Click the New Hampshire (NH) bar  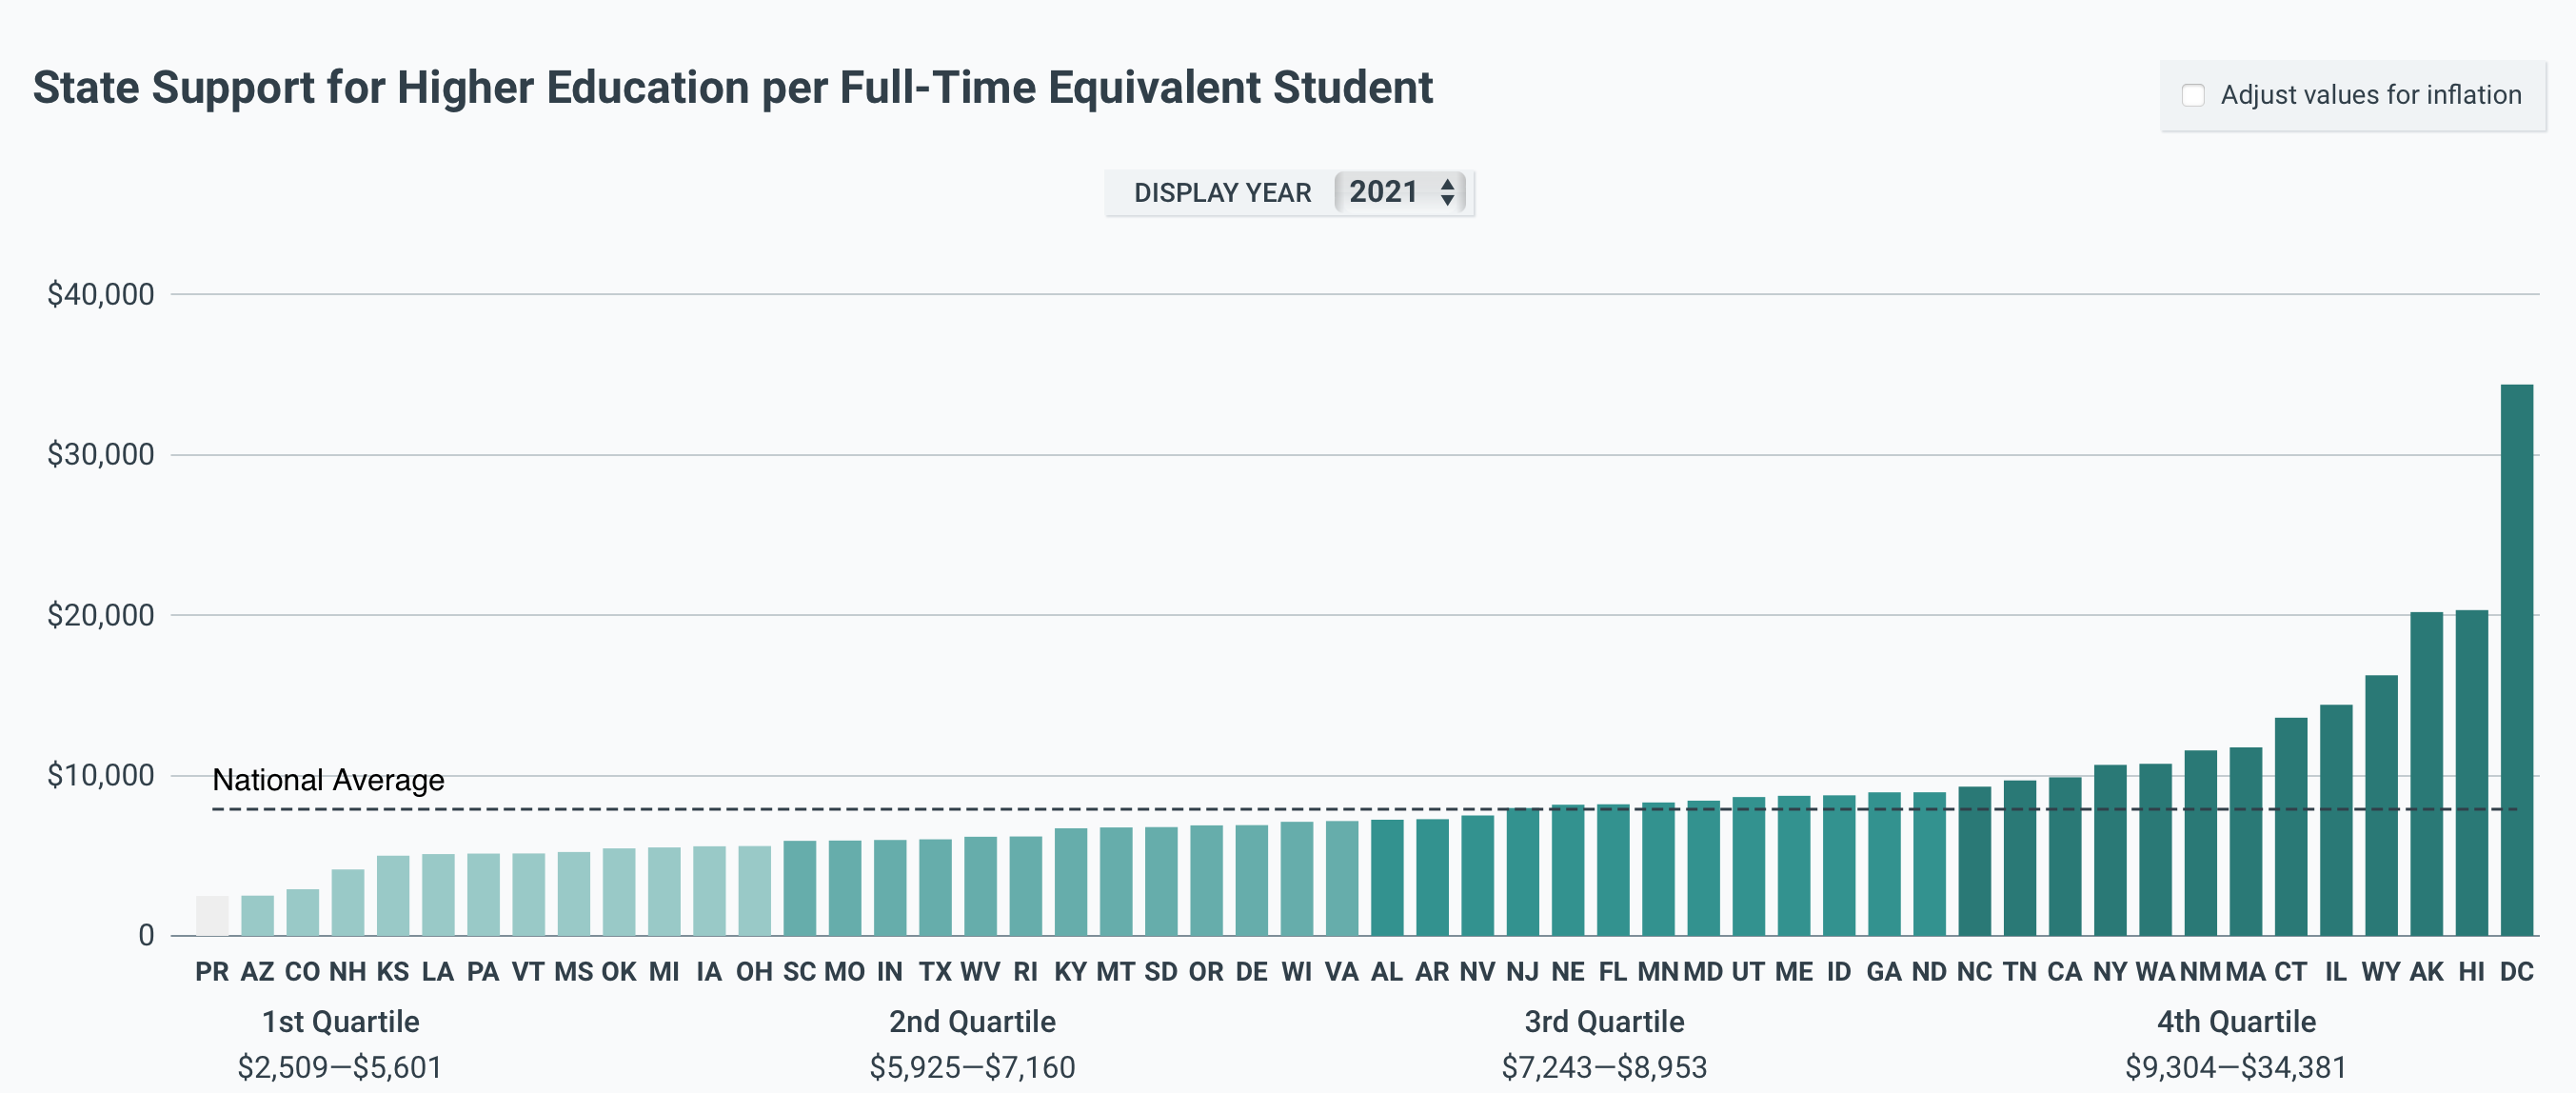coord(347,902)
